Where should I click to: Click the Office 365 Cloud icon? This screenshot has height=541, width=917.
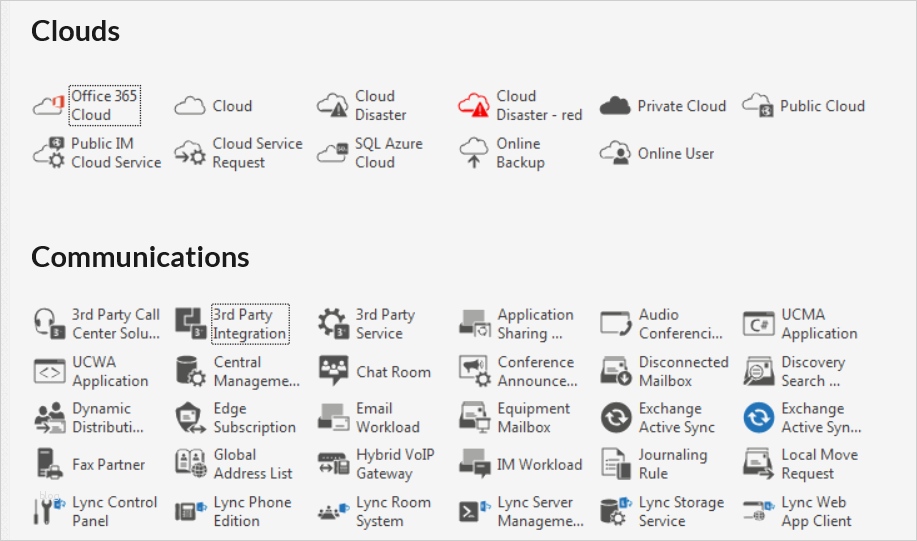click(48, 106)
